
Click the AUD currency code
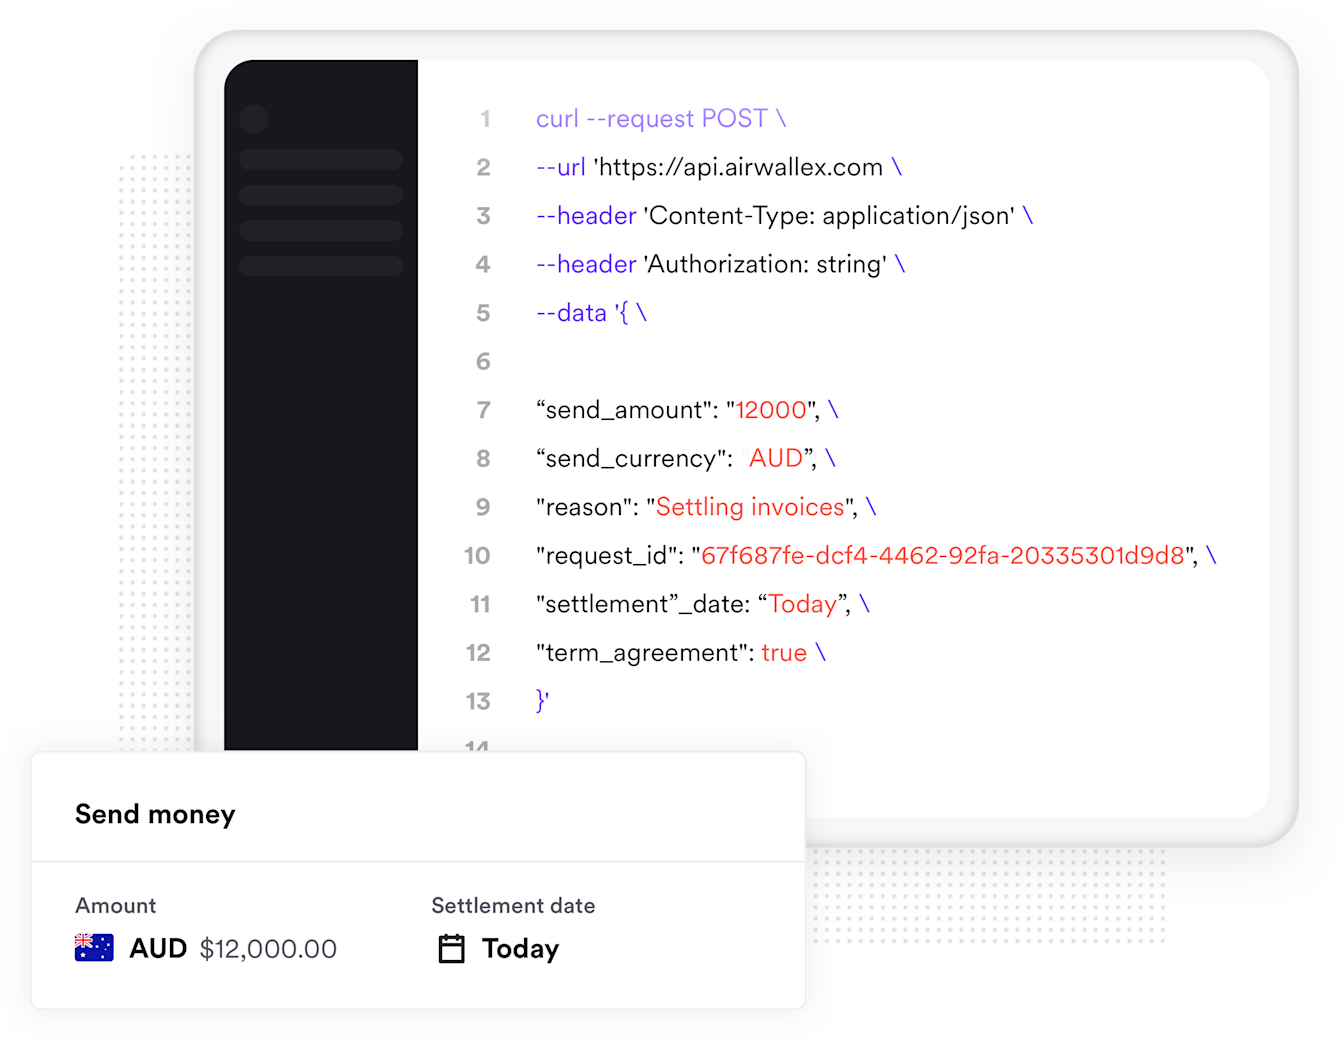pyautogui.click(x=158, y=948)
